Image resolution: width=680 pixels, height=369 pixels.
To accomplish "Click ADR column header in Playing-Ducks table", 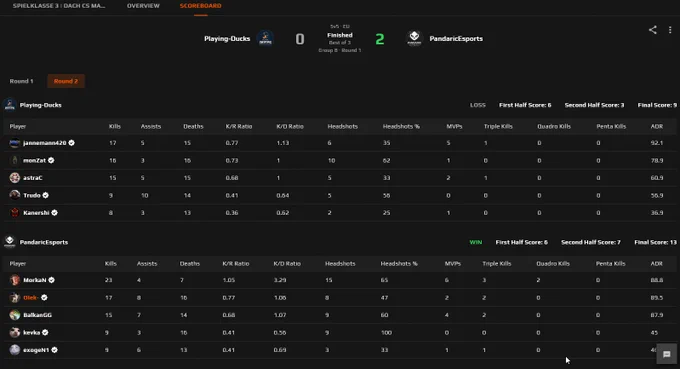I will pos(657,126).
